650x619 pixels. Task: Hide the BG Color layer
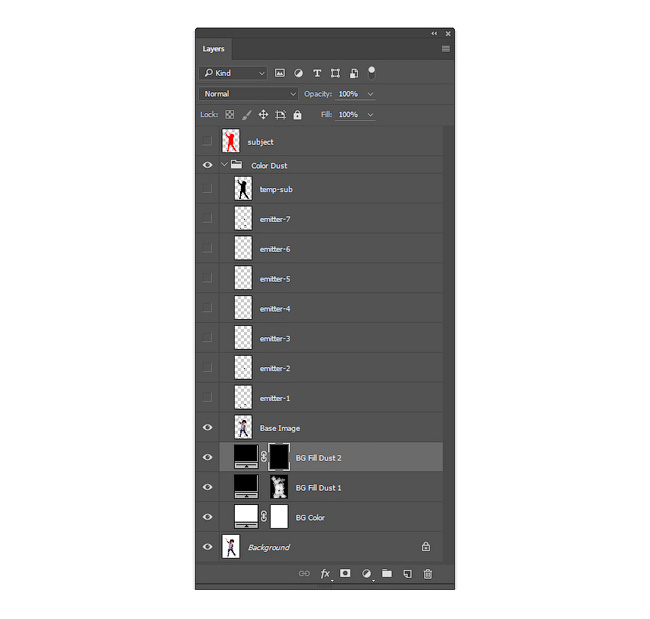coord(207,517)
